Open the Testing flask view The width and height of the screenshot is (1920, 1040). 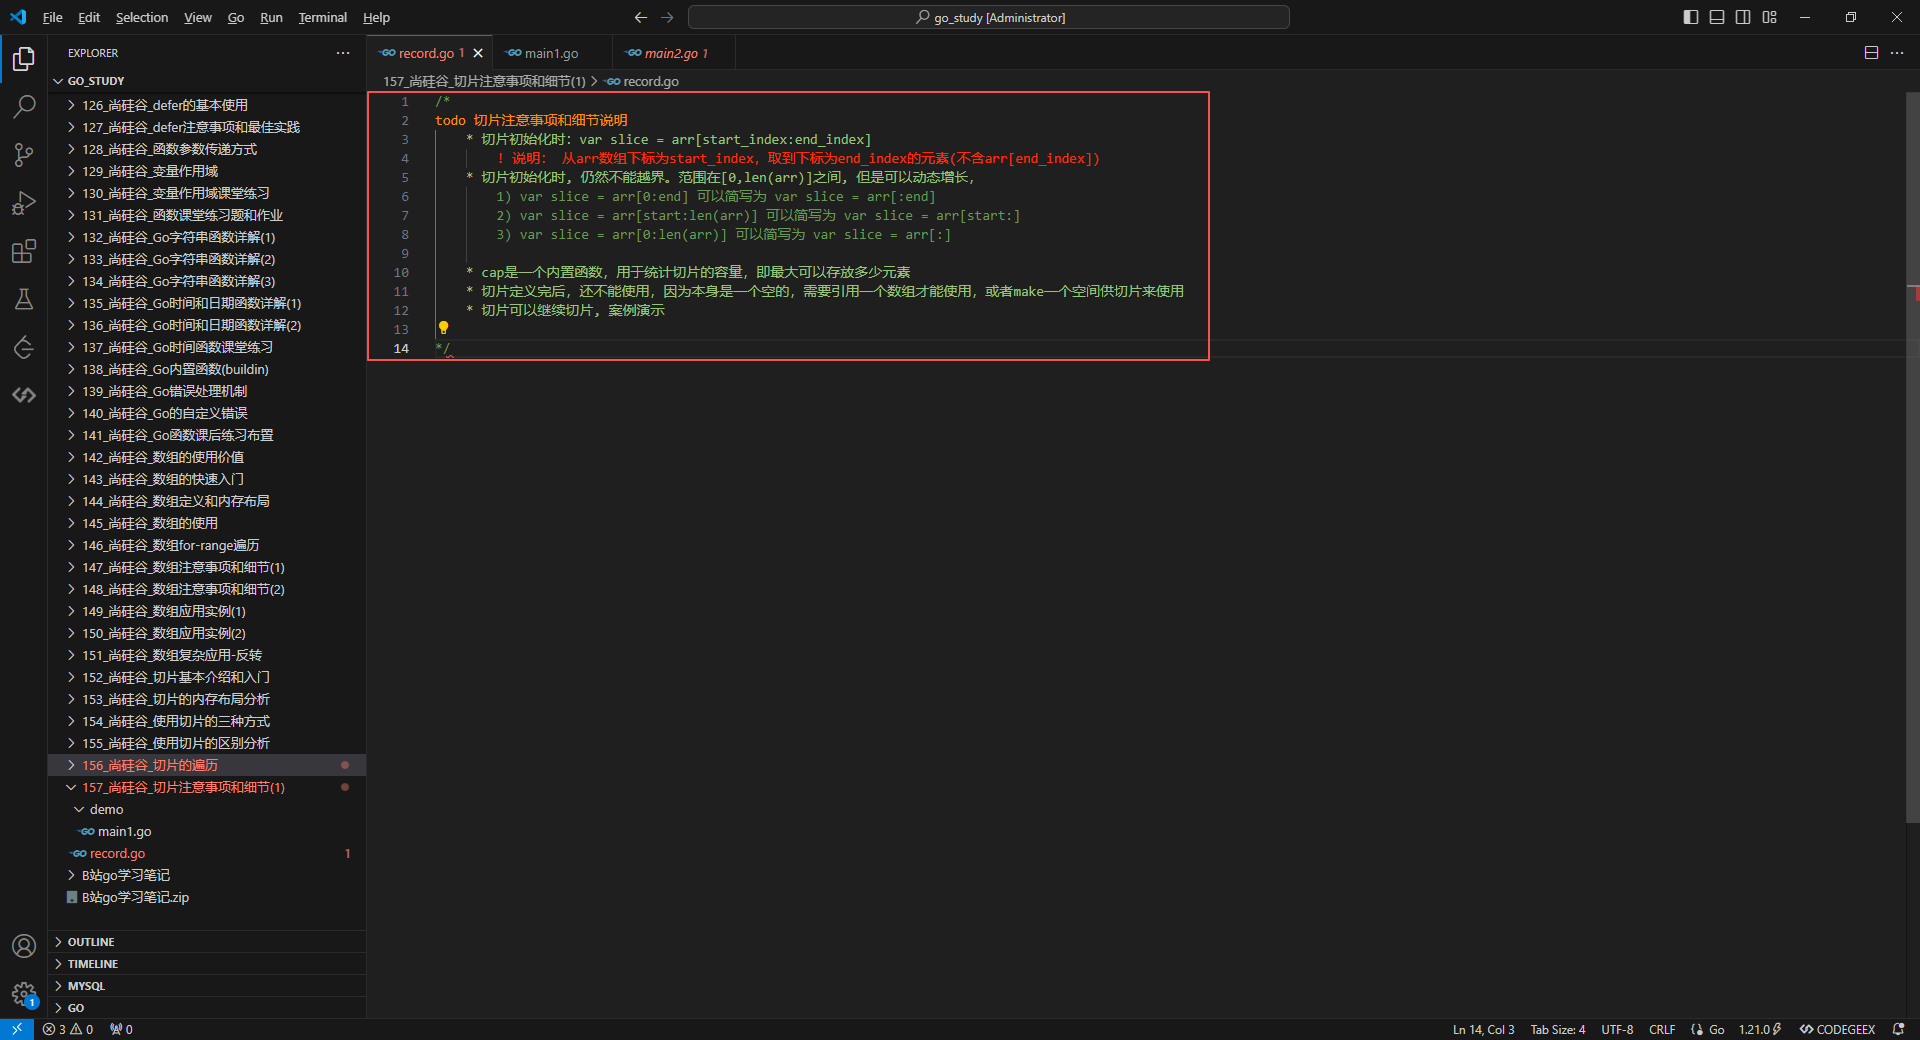[x=24, y=299]
